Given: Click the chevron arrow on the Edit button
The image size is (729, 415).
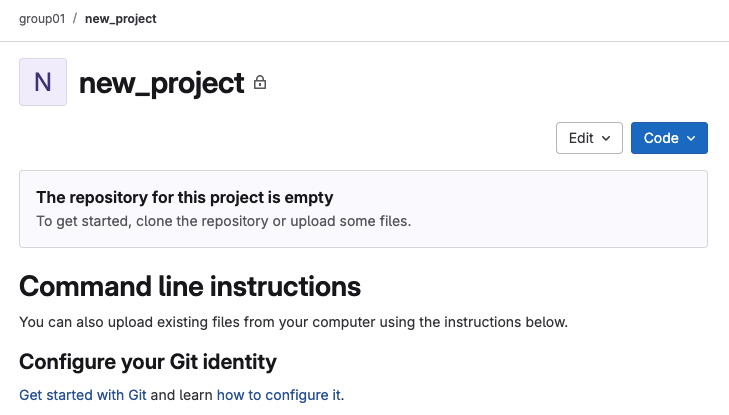Looking at the screenshot, I should coord(606,139).
